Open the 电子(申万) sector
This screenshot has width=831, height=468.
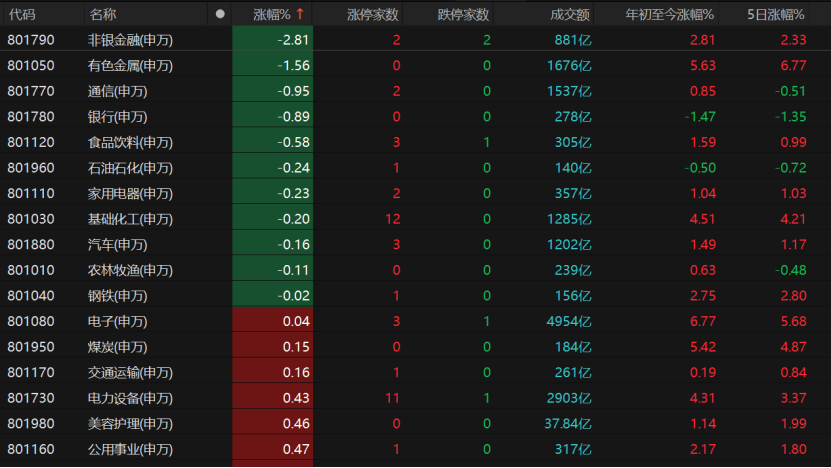pyautogui.click(x=117, y=321)
